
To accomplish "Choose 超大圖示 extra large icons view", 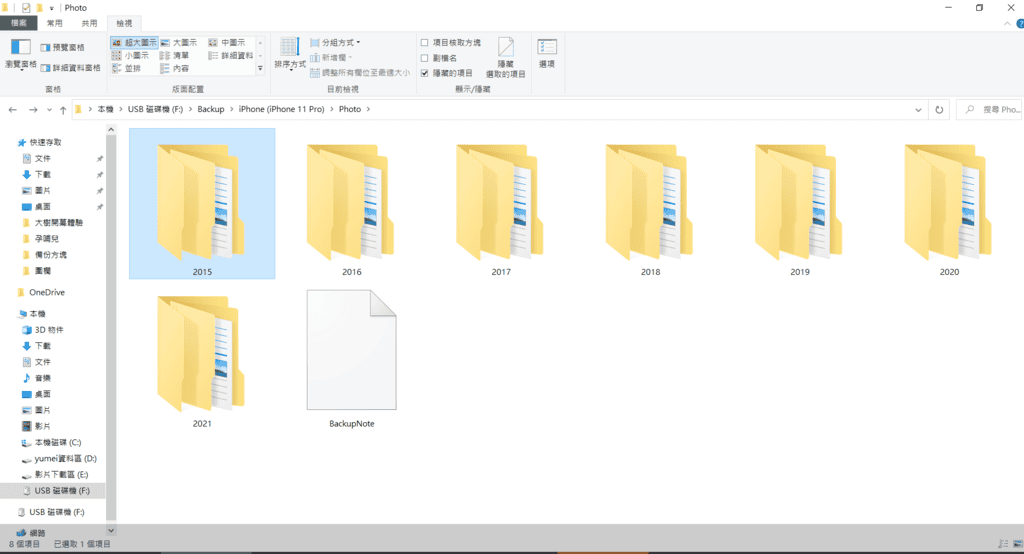I will [x=134, y=42].
